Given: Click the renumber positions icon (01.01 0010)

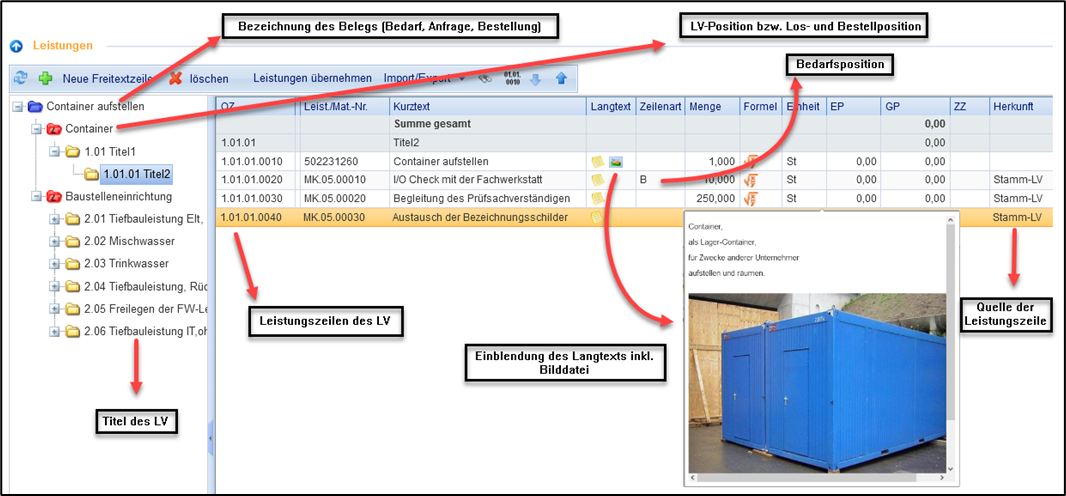Looking at the screenshot, I should (512, 78).
